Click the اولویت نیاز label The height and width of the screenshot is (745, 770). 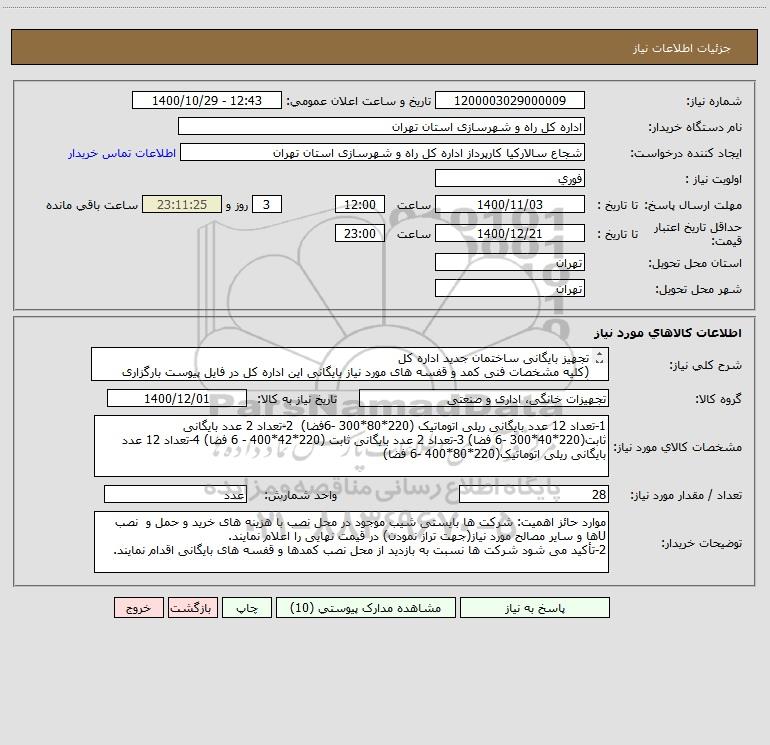714,179
